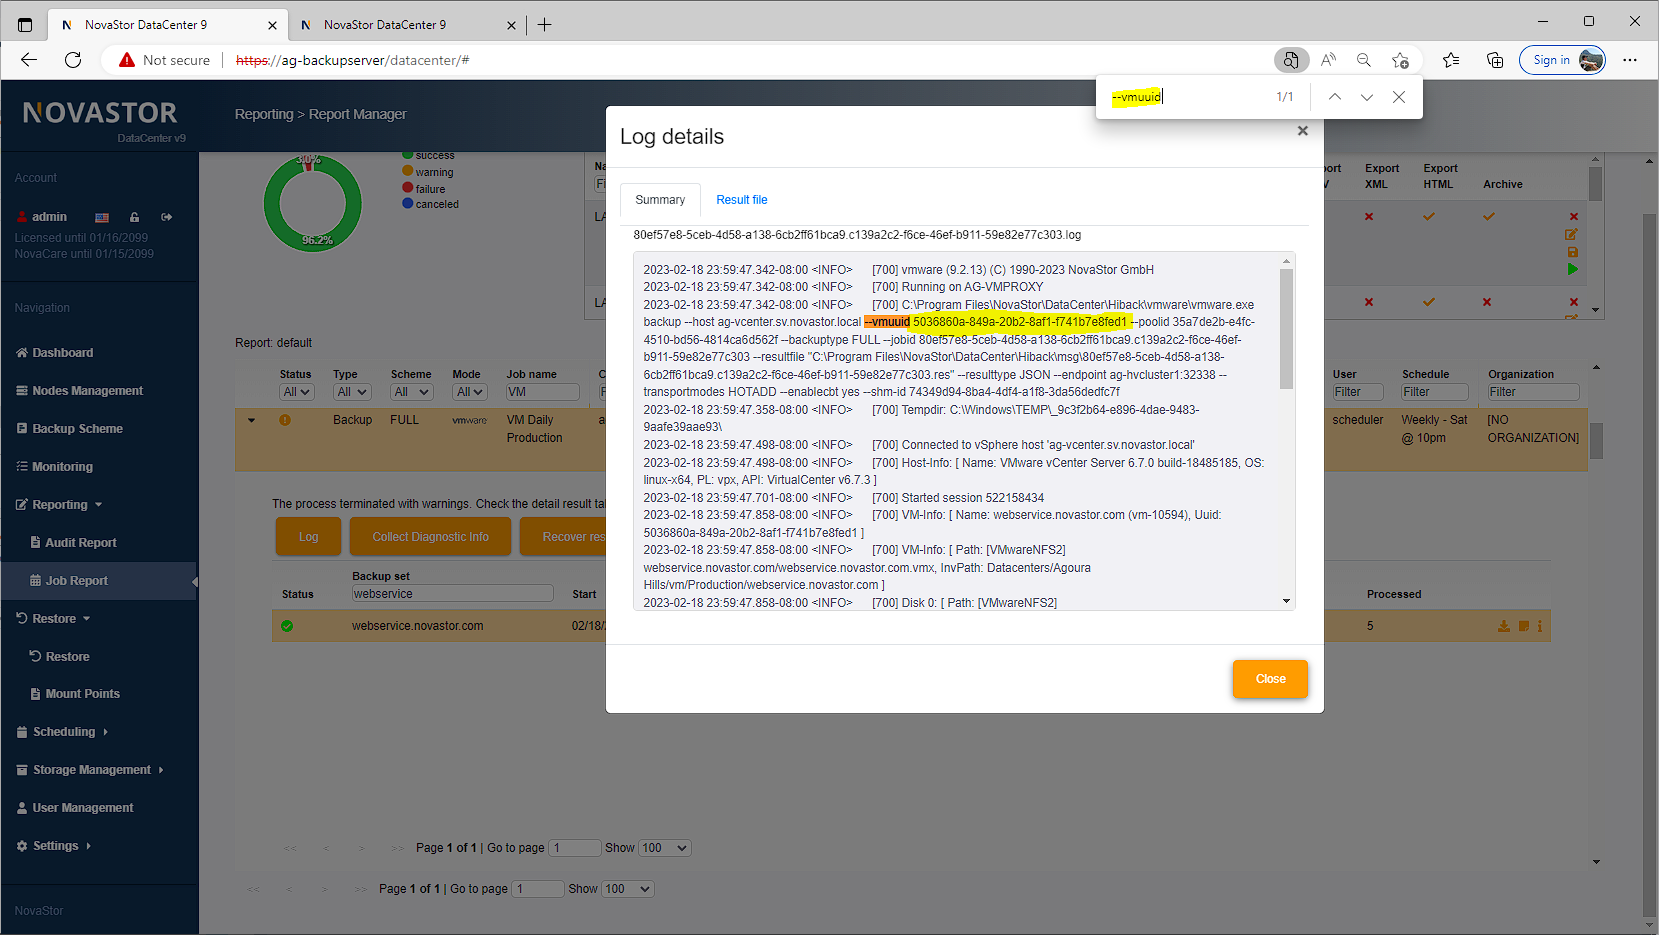Click the Log button
The width and height of the screenshot is (1659, 935).
click(x=308, y=537)
